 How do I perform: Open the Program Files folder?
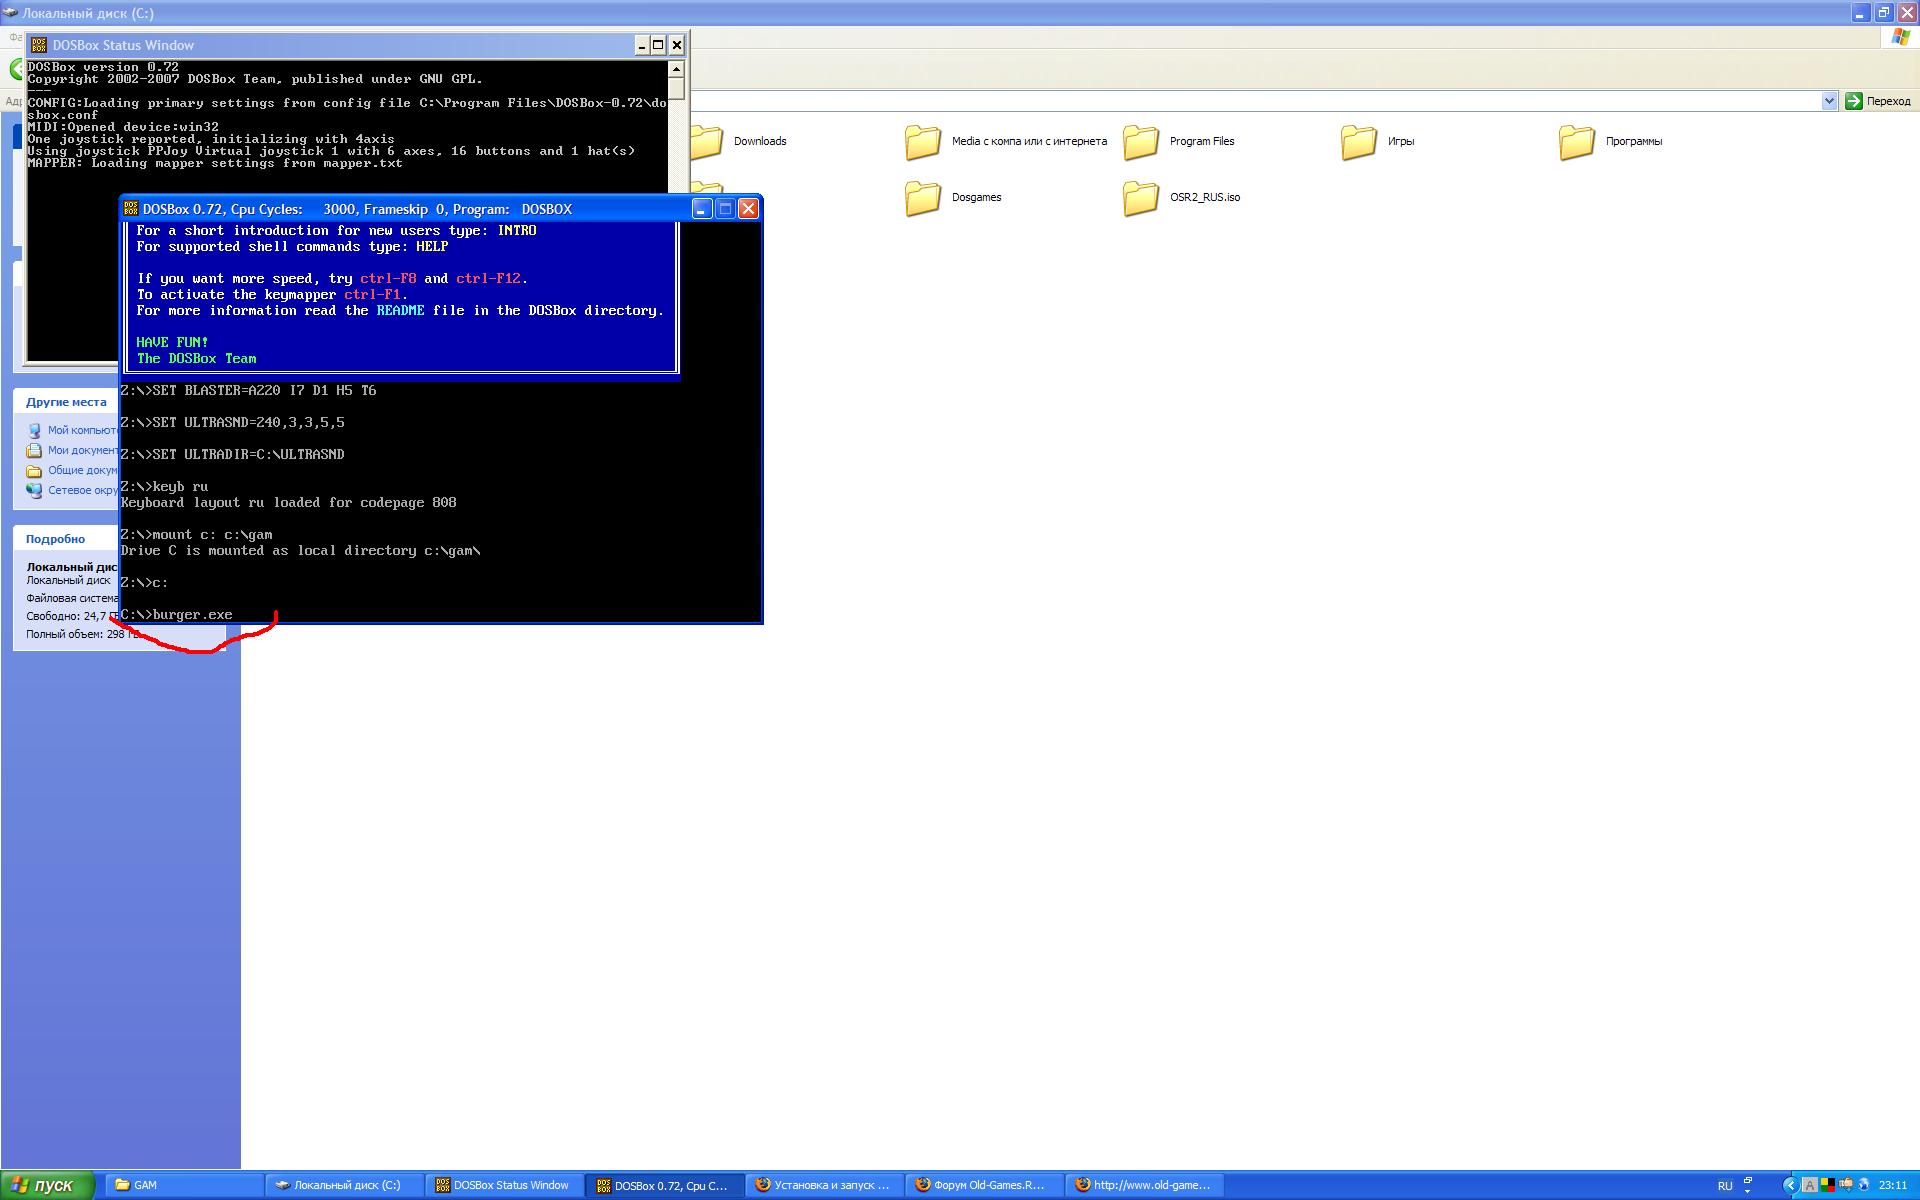[1141, 142]
